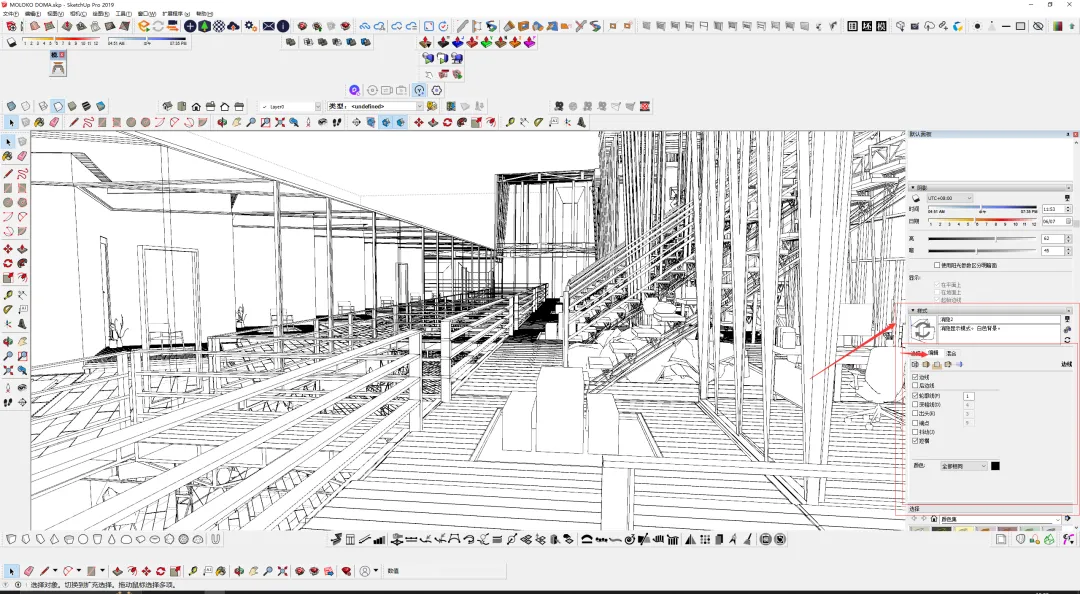Open the Layer0 layer dropdown
The width and height of the screenshot is (1080, 594).
click(291, 106)
